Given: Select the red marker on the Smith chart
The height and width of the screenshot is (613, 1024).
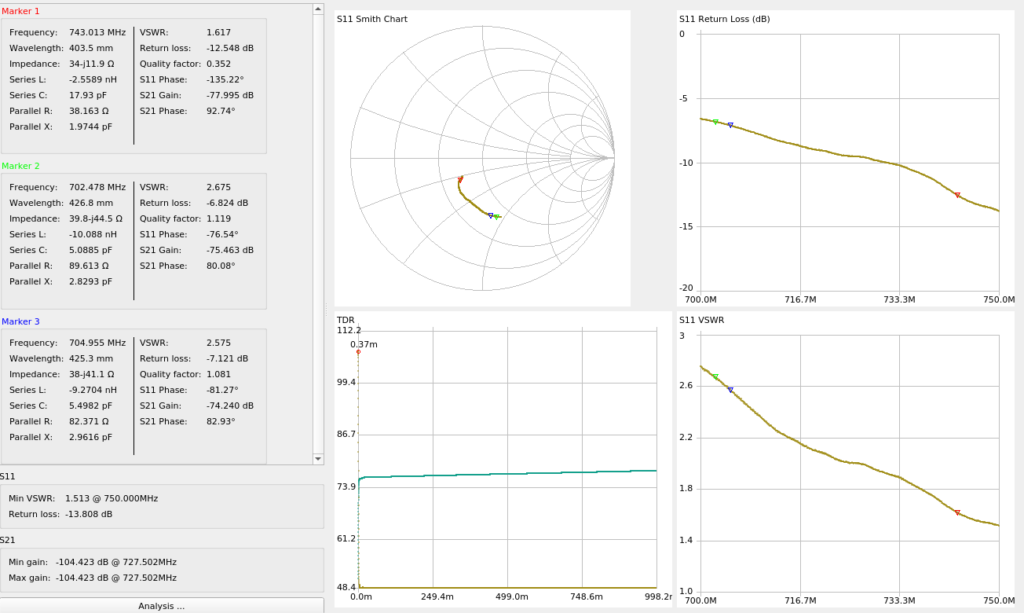Looking at the screenshot, I should (x=460, y=178).
